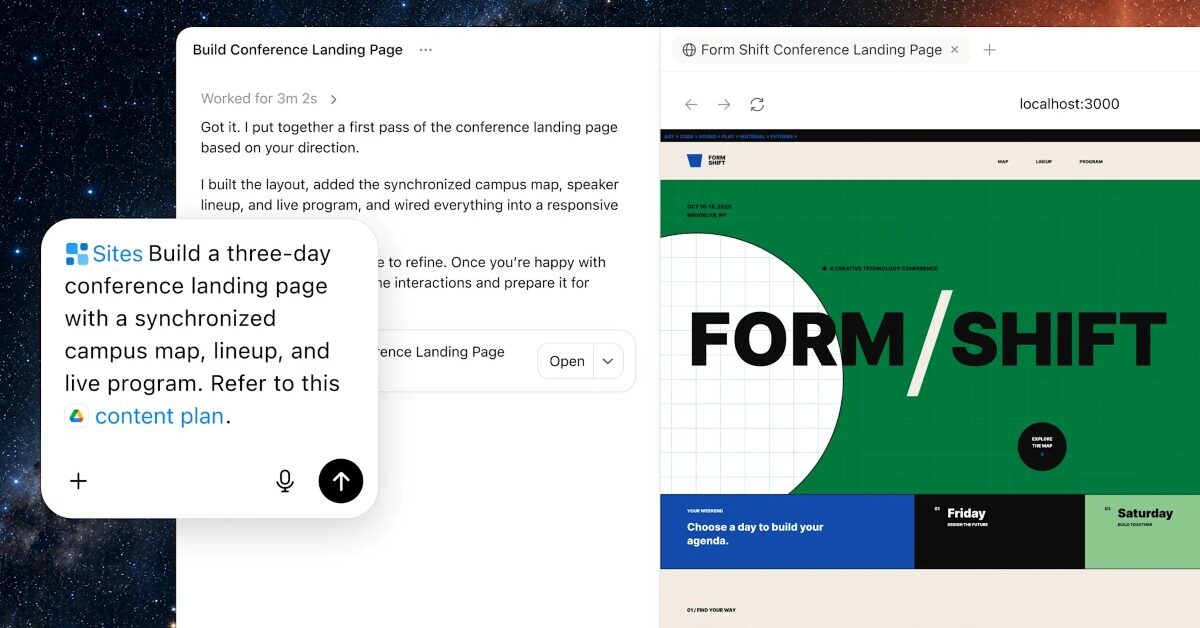Click the Open button for the landing page
The width and height of the screenshot is (1200, 628).
[x=566, y=361]
